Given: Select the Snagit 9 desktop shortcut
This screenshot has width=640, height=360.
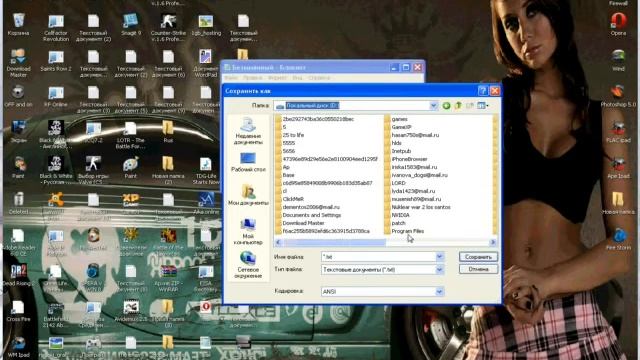Looking at the screenshot, I should coord(131,24).
